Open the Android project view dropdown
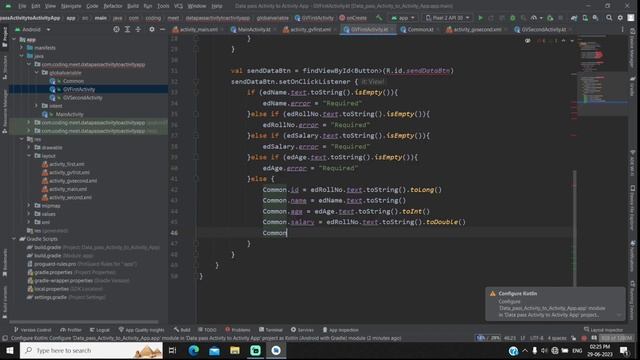This screenshot has height=360, width=640. (33, 29)
